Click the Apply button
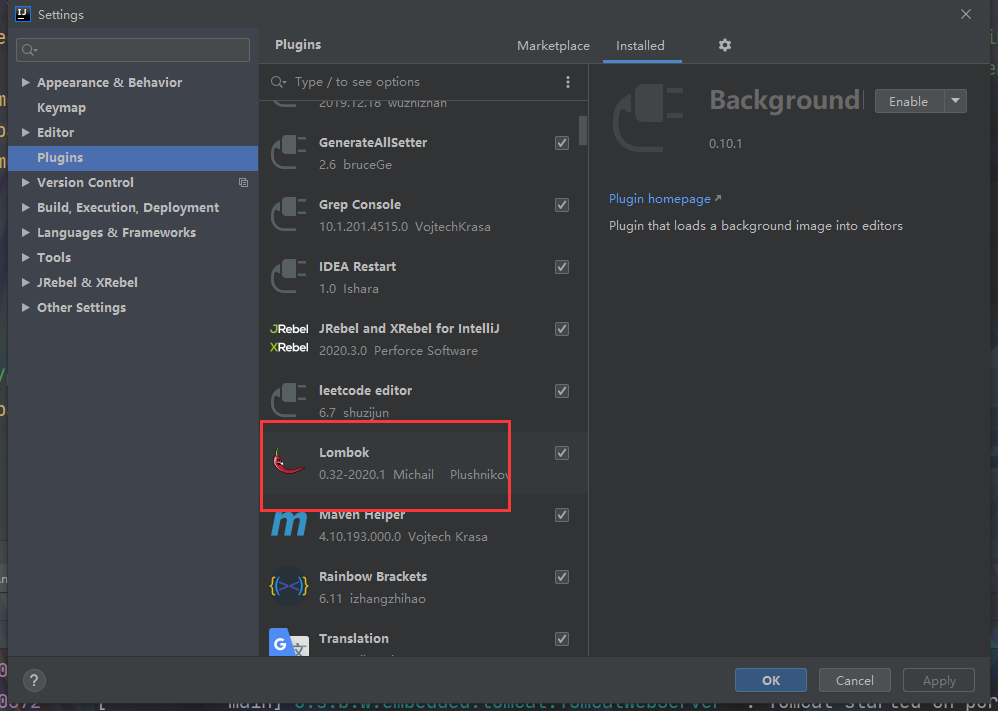 point(939,680)
